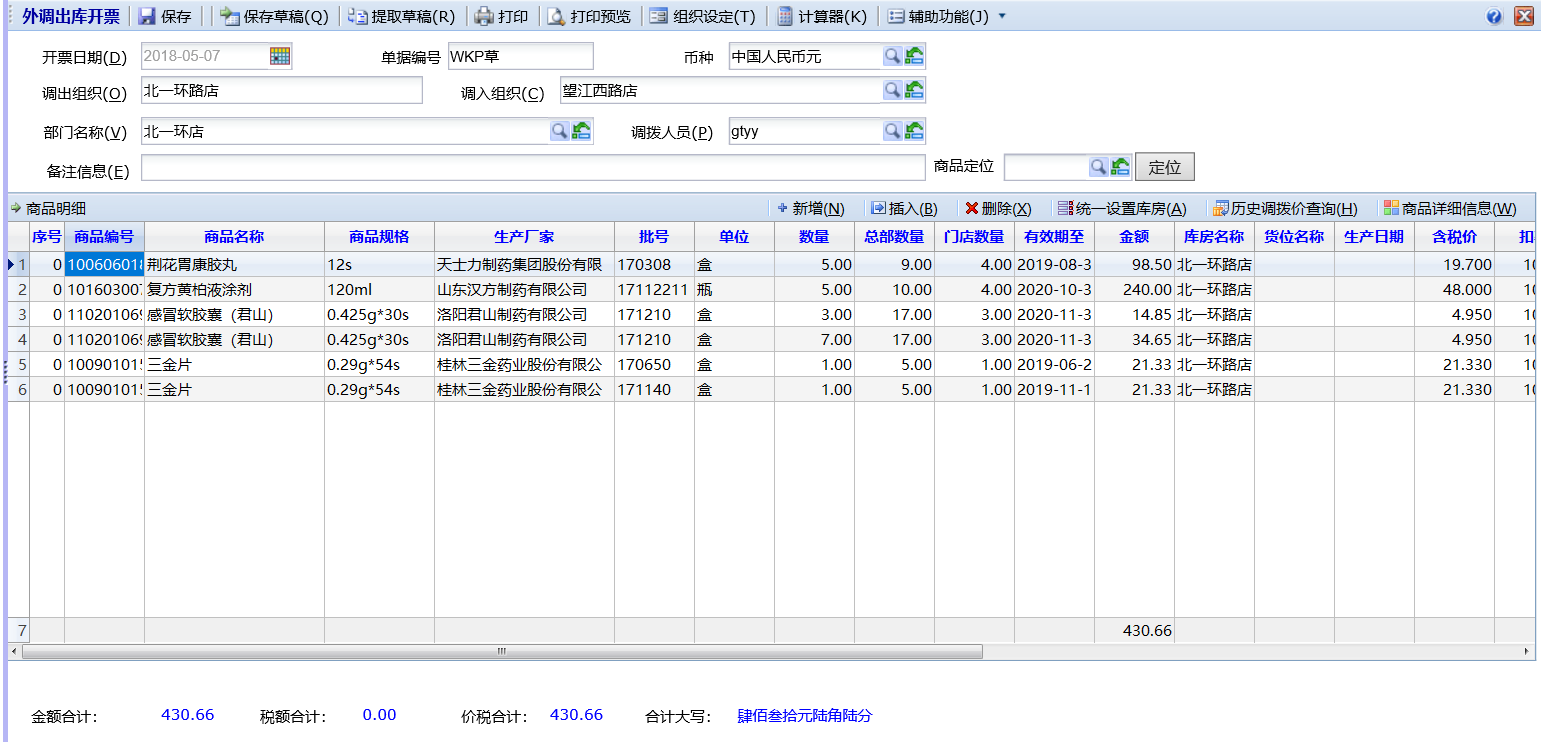Click magnifier search icon in 部门名称 field
The height and width of the screenshot is (742, 1559).
coord(560,130)
